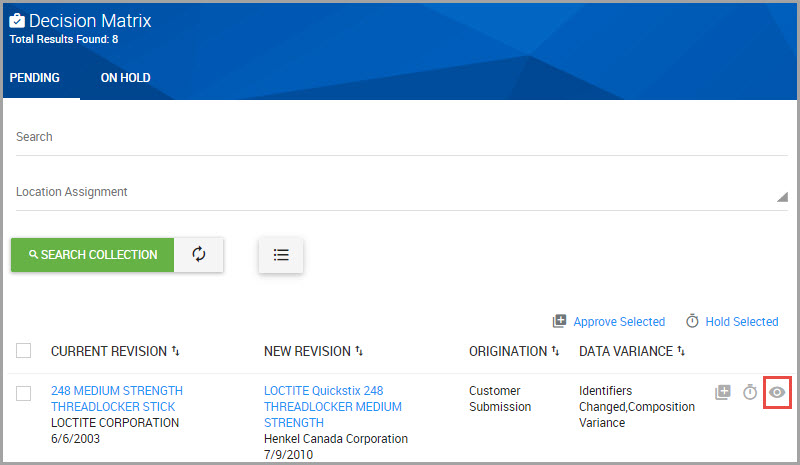This screenshot has width=800, height=465.
Task: Click the CURRENT REVISION column header
Action: (109, 351)
